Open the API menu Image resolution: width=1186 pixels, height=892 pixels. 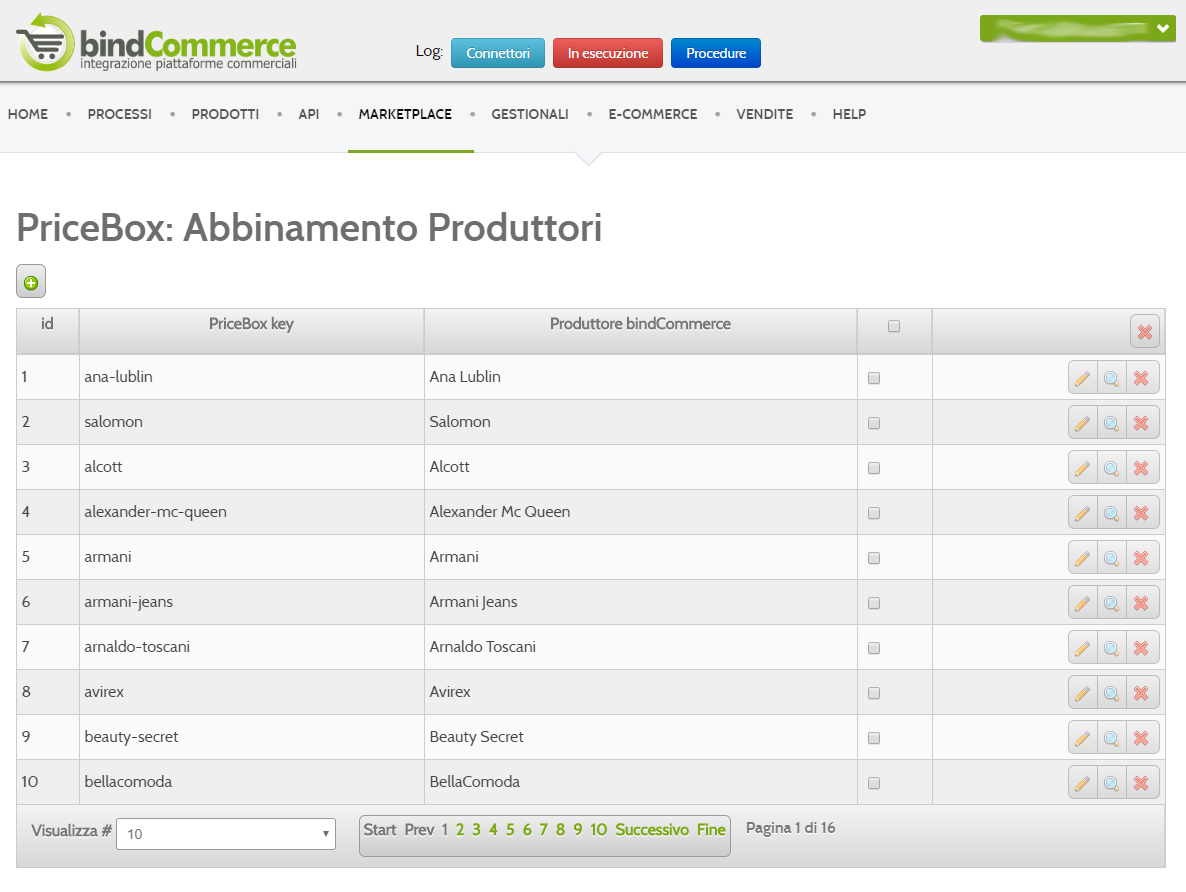coord(309,114)
